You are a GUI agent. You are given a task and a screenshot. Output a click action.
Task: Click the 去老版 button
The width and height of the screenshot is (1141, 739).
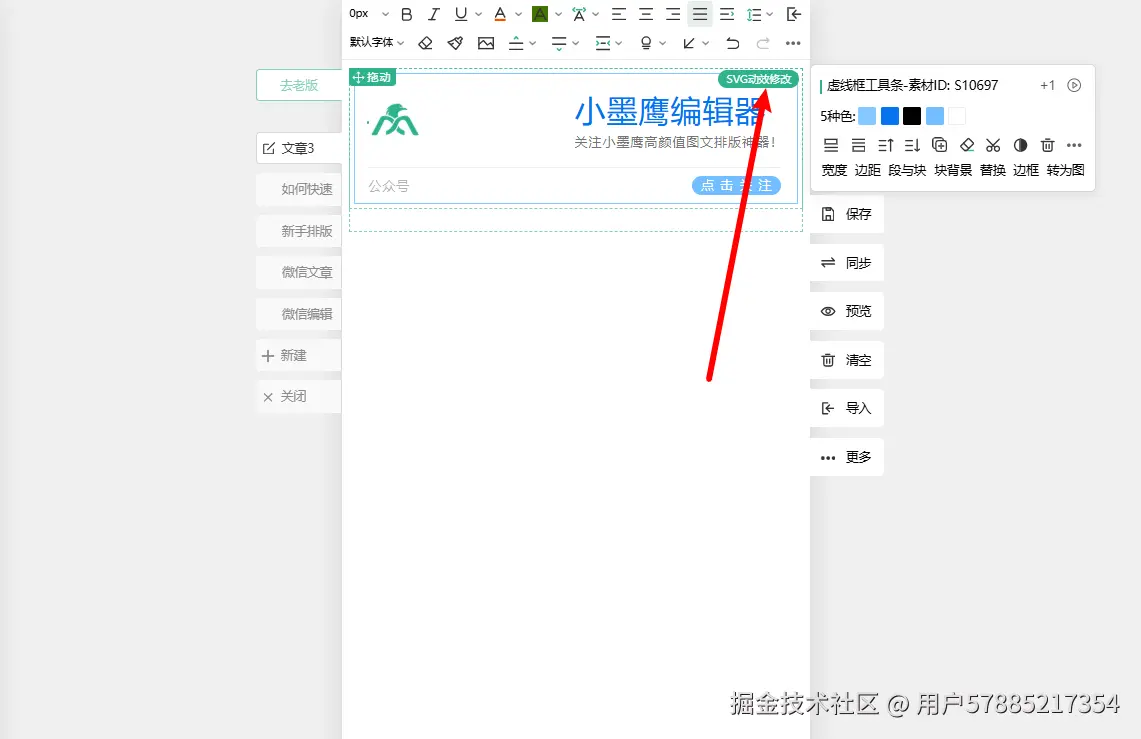click(x=299, y=85)
